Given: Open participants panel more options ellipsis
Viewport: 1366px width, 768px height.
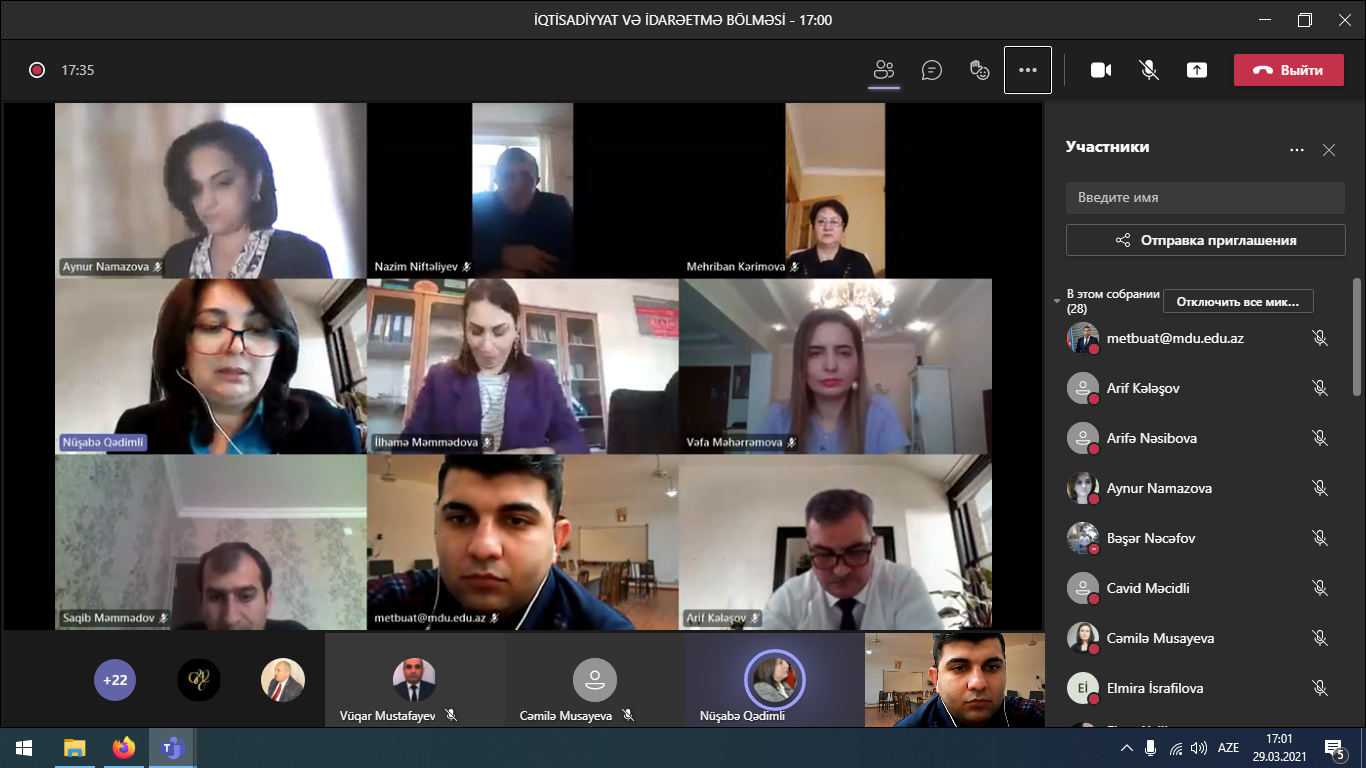Looking at the screenshot, I should [1297, 150].
